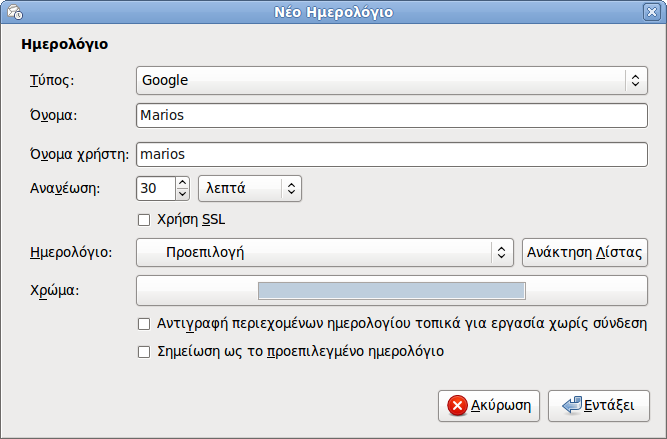667x439 pixels.
Task: Click the calendar app icon in title bar
Action: (x=15, y=12)
